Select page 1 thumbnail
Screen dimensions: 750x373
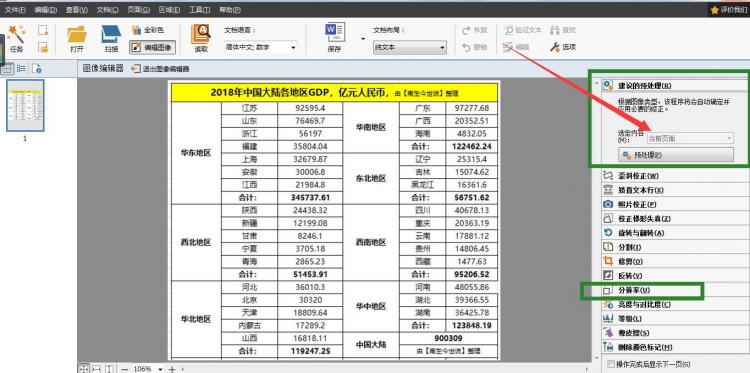point(25,105)
